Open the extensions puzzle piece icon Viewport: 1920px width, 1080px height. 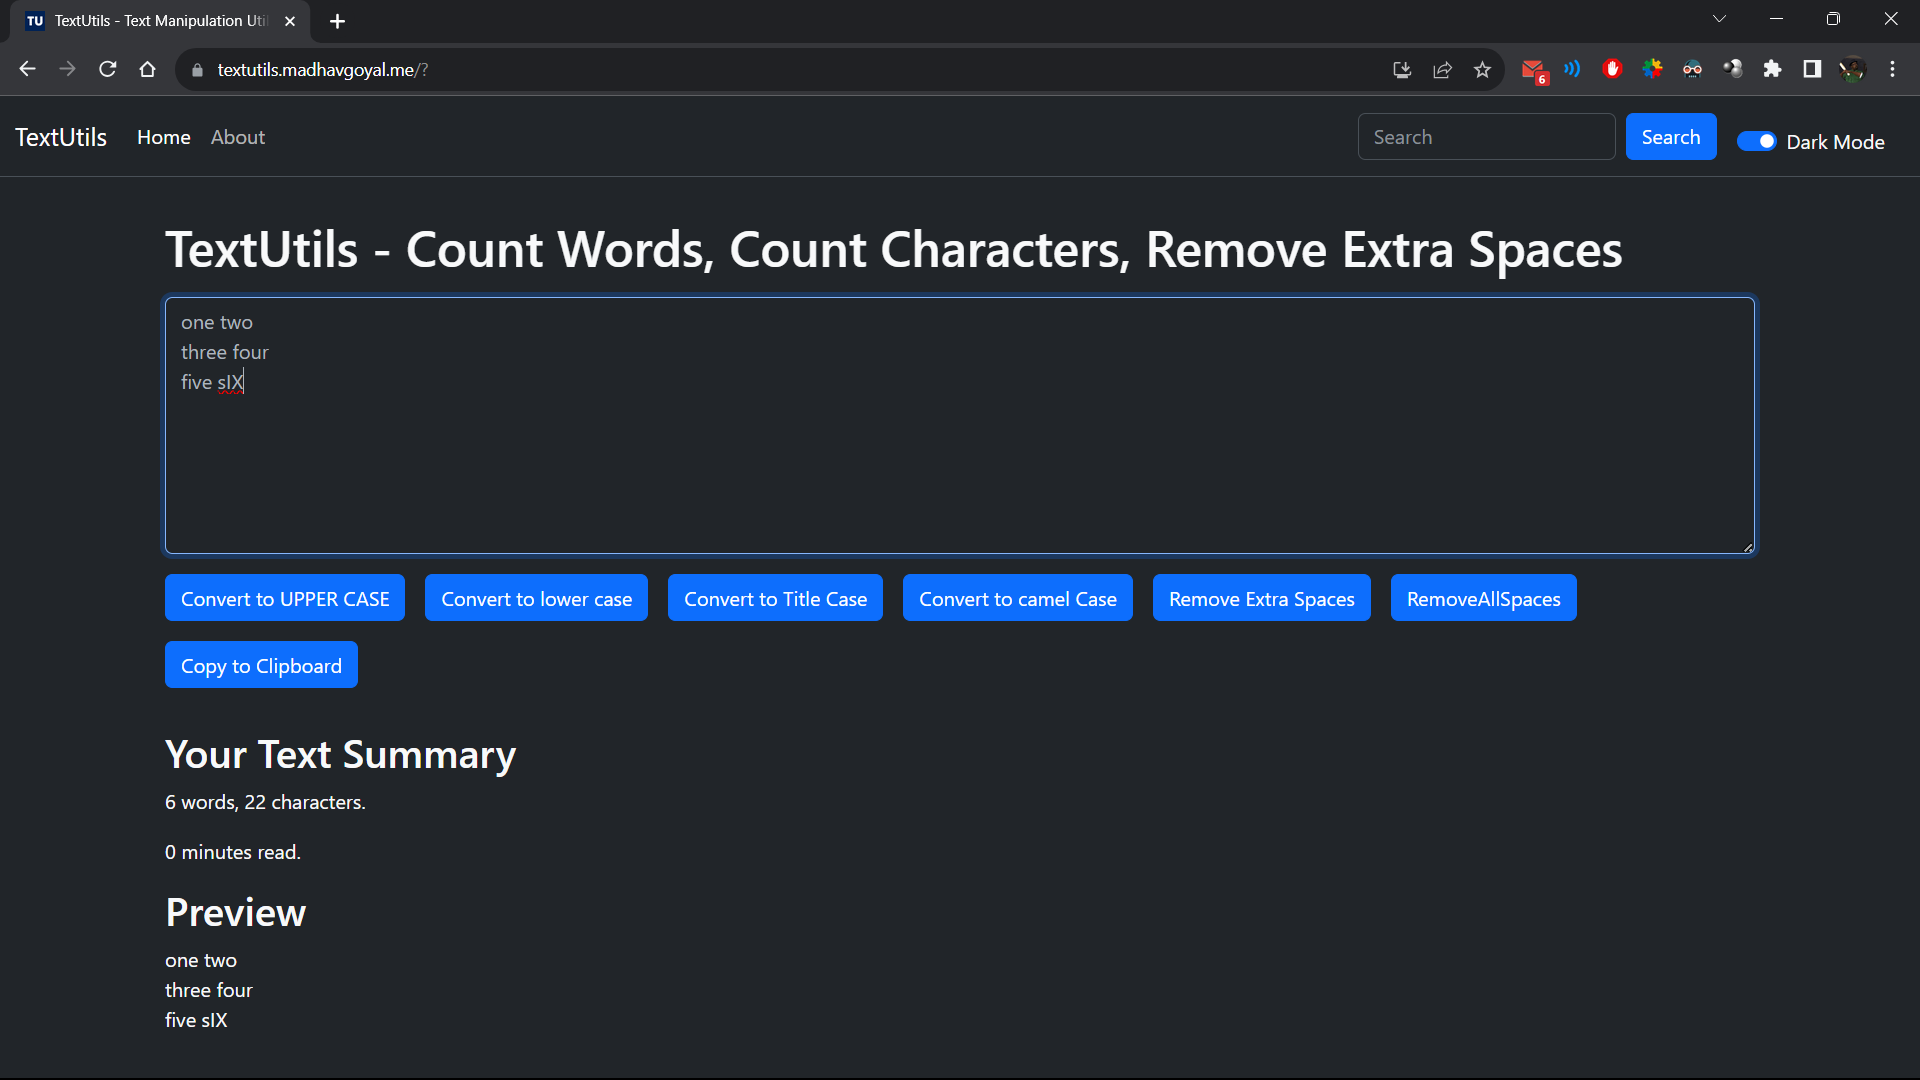pos(1772,69)
